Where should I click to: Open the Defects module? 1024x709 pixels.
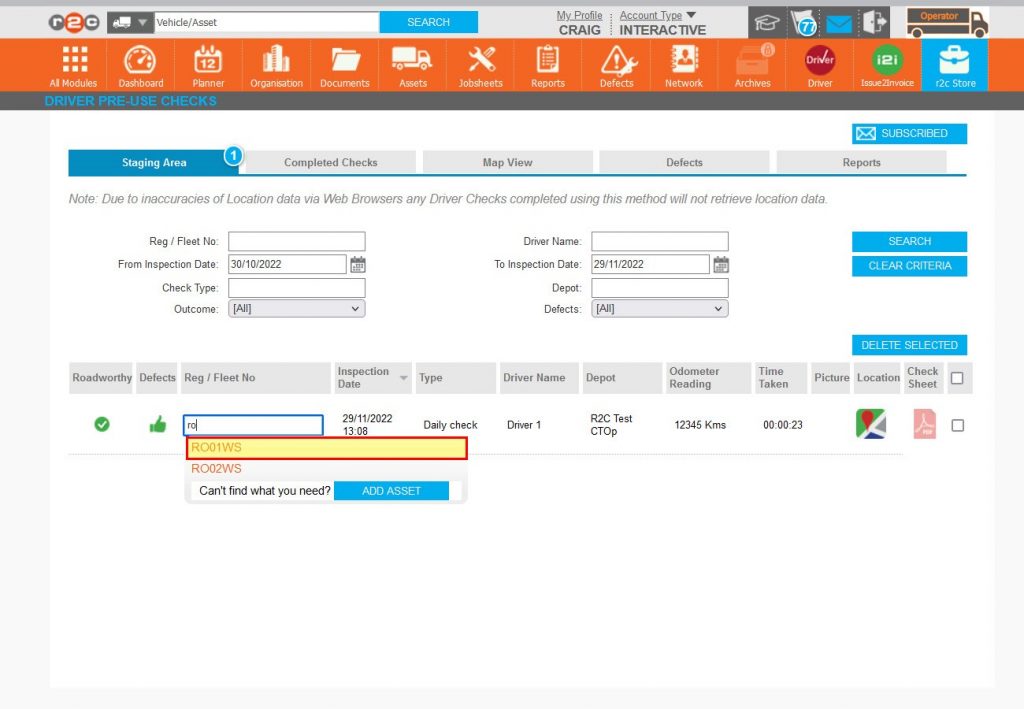[x=616, y=64]
